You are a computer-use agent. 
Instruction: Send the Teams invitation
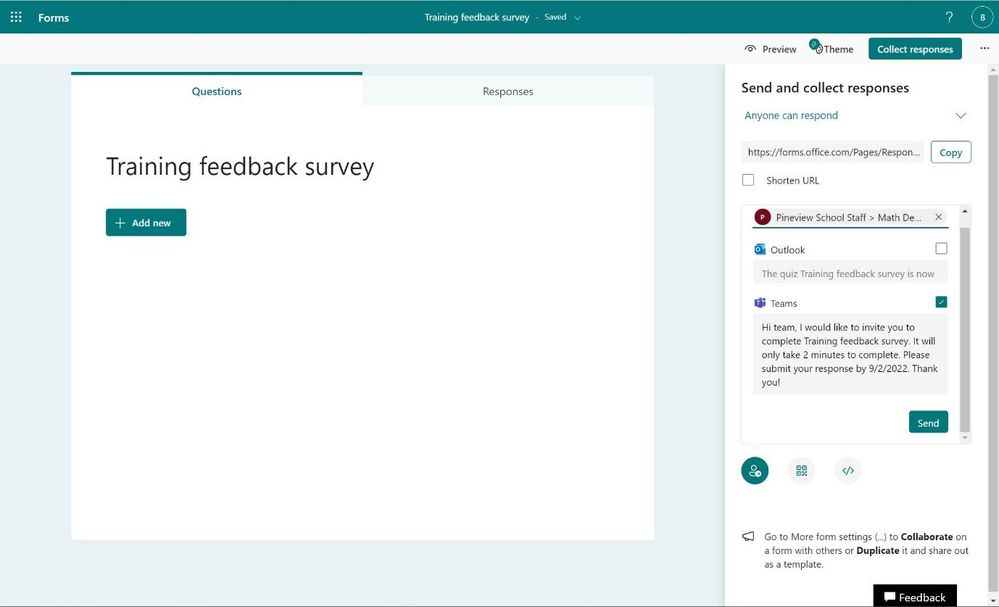(928, 422)
